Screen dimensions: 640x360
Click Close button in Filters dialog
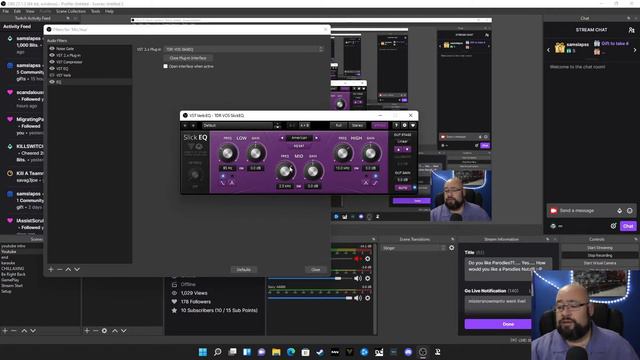(x=316, y=269)
